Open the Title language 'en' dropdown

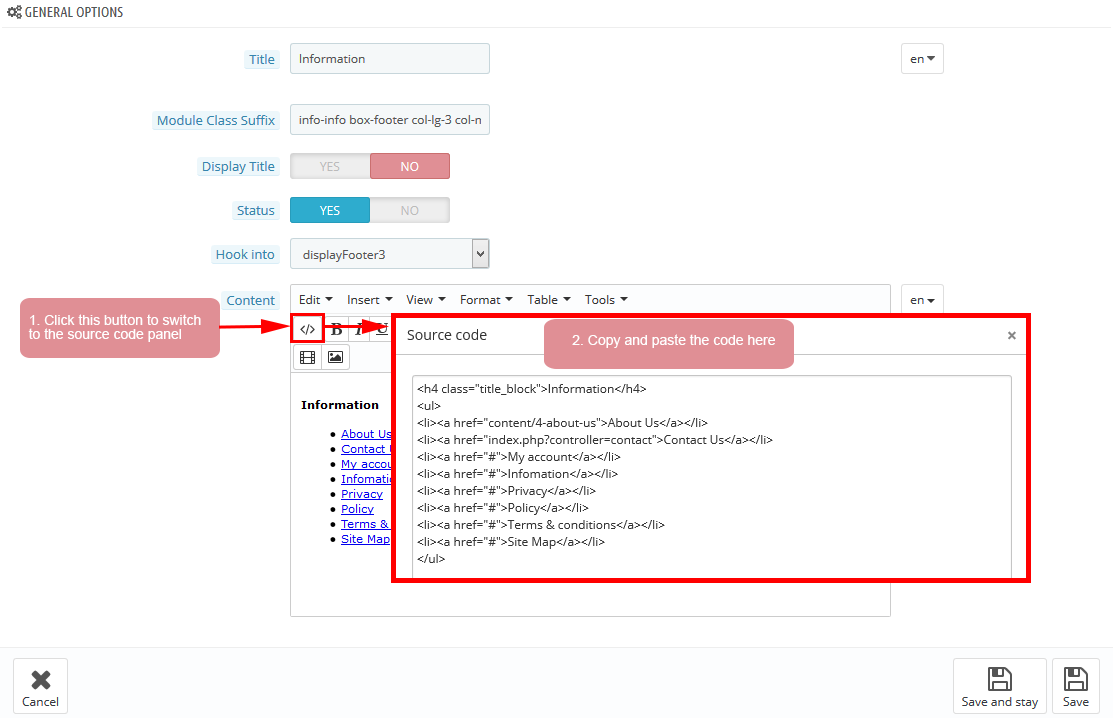922,59
